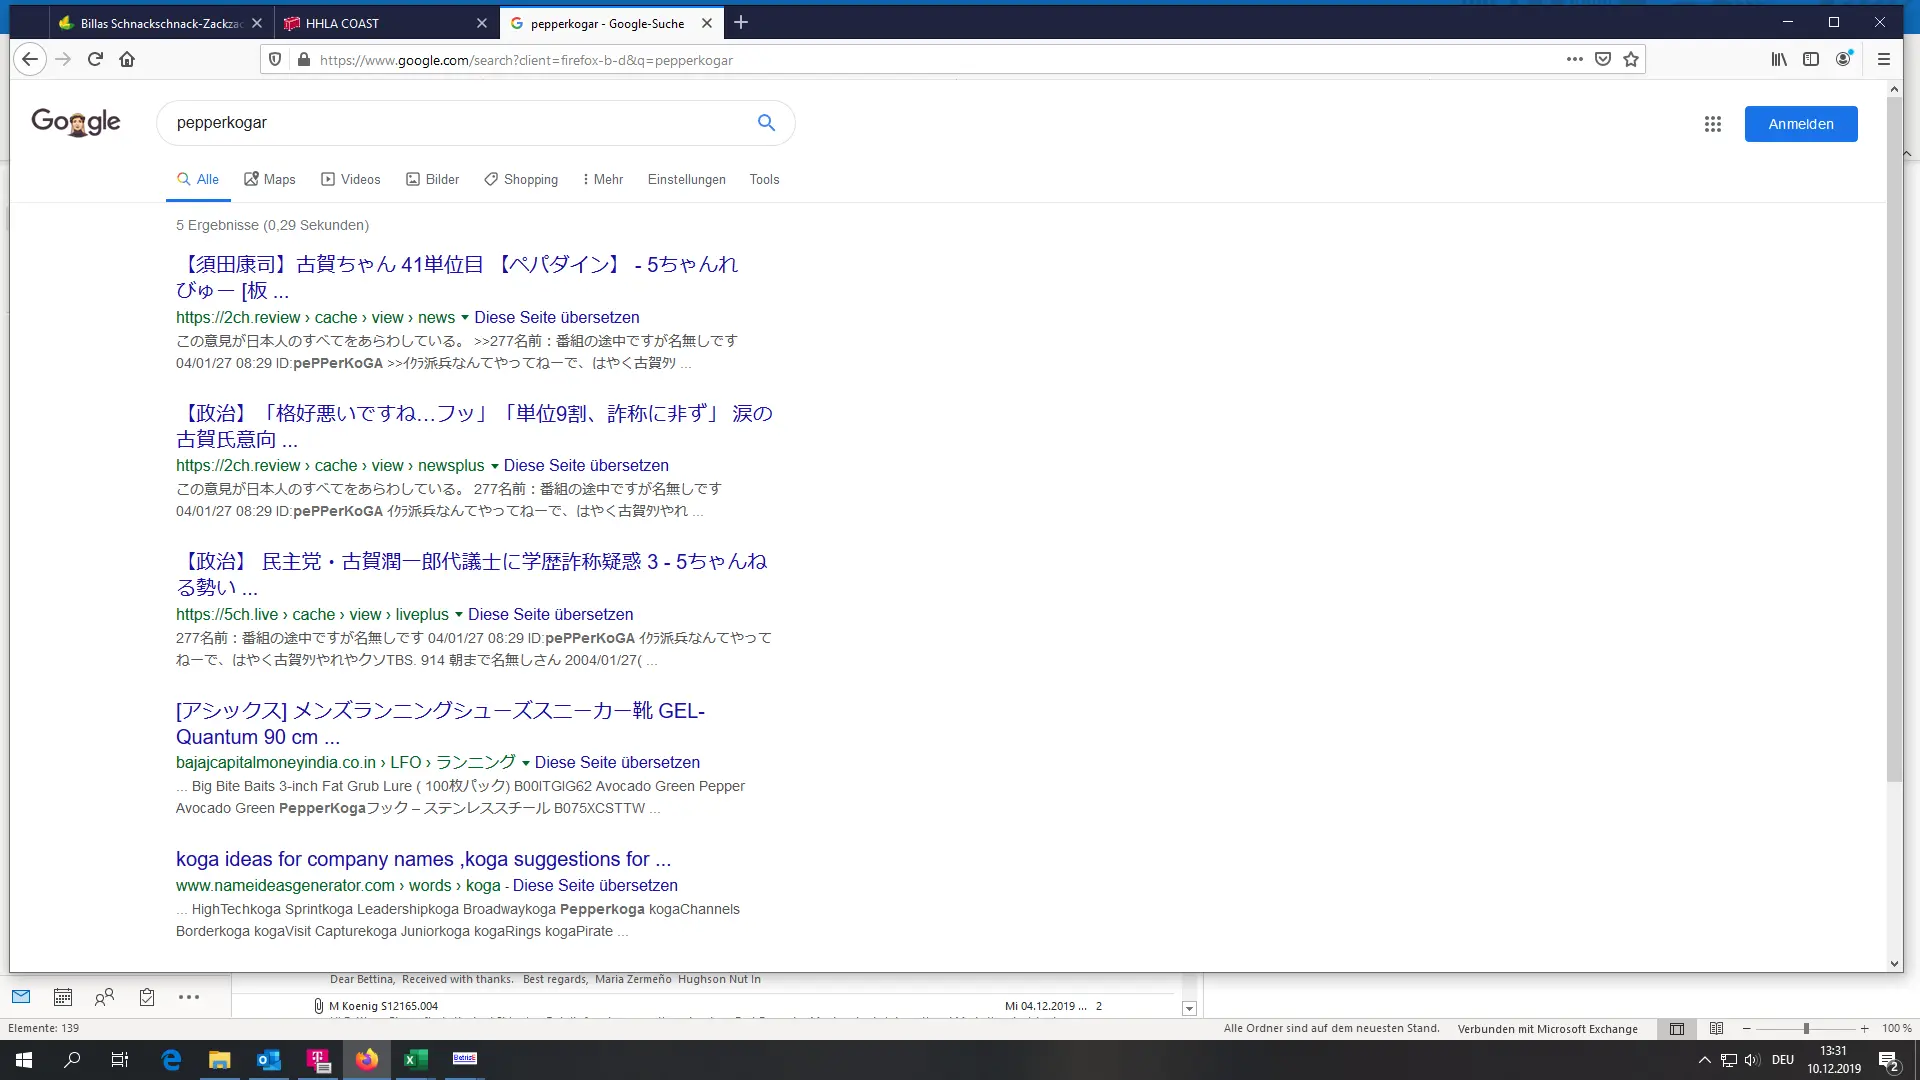The width and height of the screenshot is (1920, 1080).
Task: Open page actions three-dot menu
Action: (1575, 59)
